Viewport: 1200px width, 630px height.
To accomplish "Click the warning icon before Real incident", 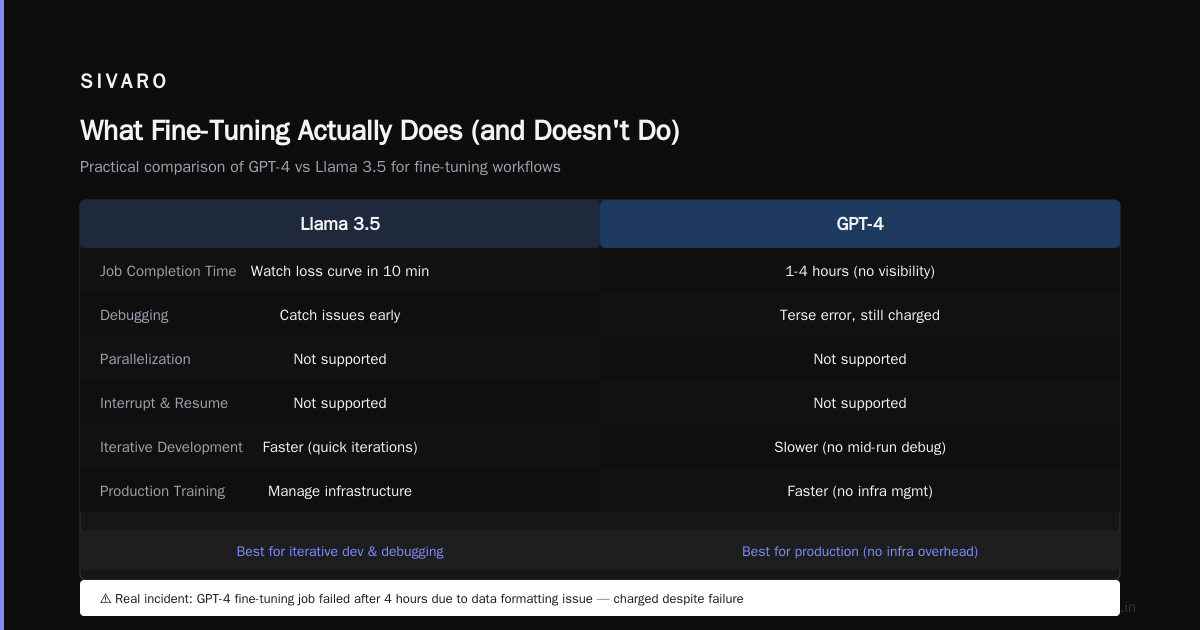I will [105, 599].
